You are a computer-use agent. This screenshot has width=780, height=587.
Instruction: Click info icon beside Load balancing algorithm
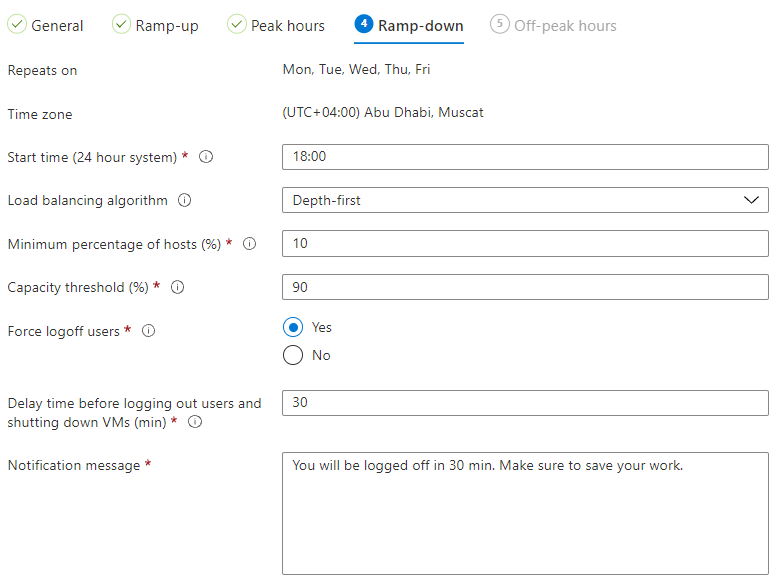click(x=184, y=200)
